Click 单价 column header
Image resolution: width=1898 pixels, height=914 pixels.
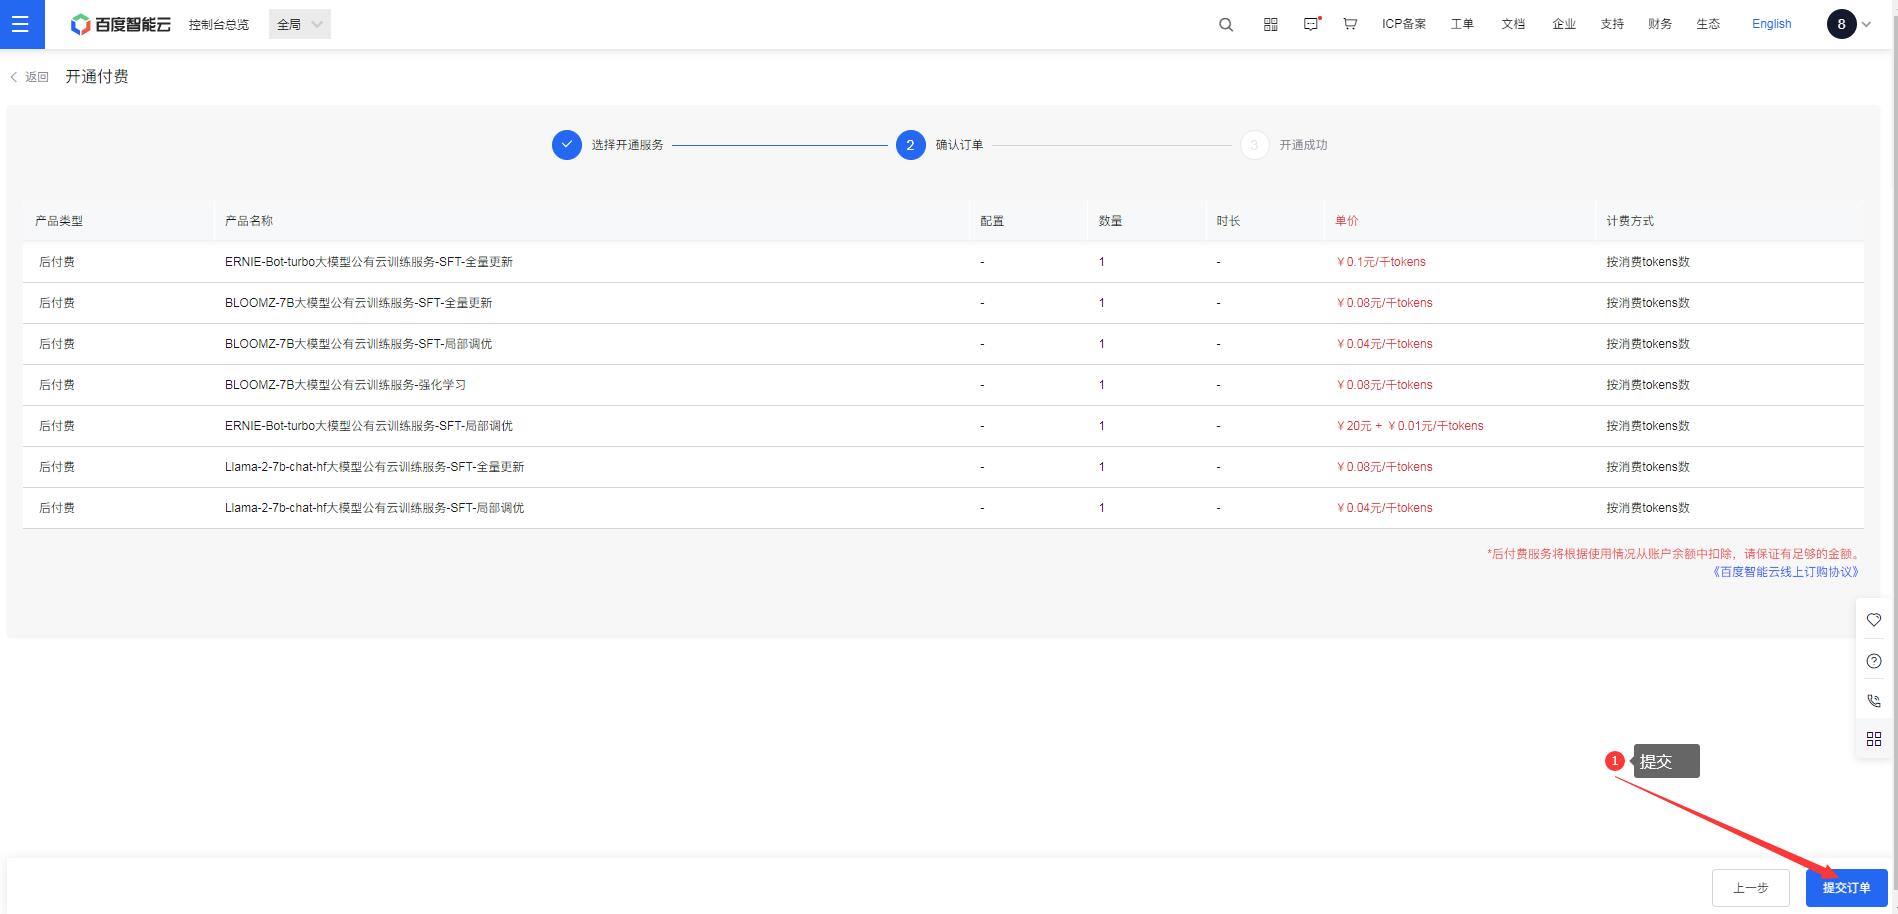tap(1347, 221)
